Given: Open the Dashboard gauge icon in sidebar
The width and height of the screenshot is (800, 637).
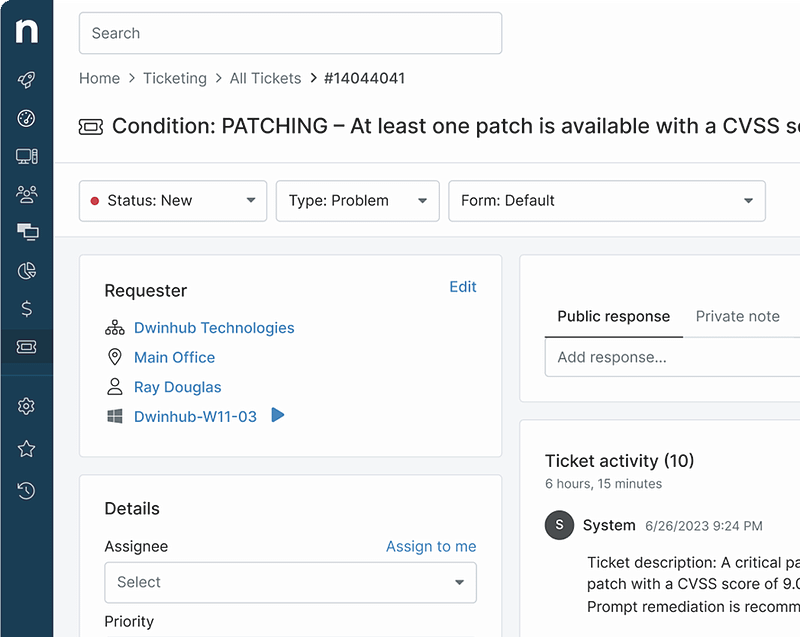Looking at the screenshot, I should [x=26, y=118].
